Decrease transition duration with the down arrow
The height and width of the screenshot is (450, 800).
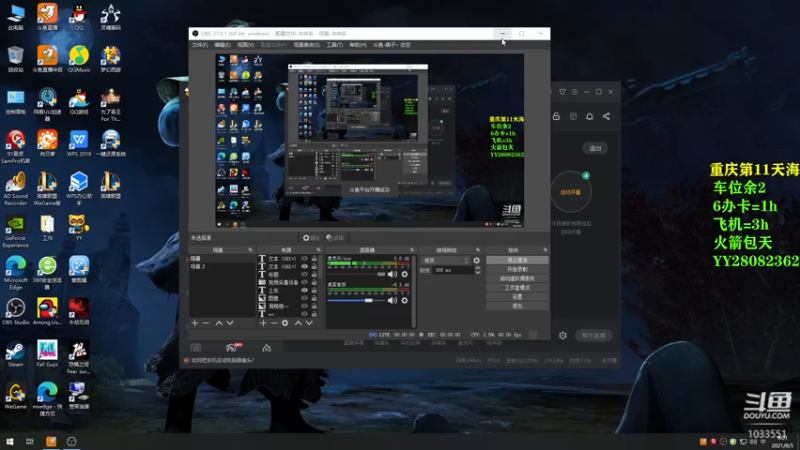pos(478,272)
